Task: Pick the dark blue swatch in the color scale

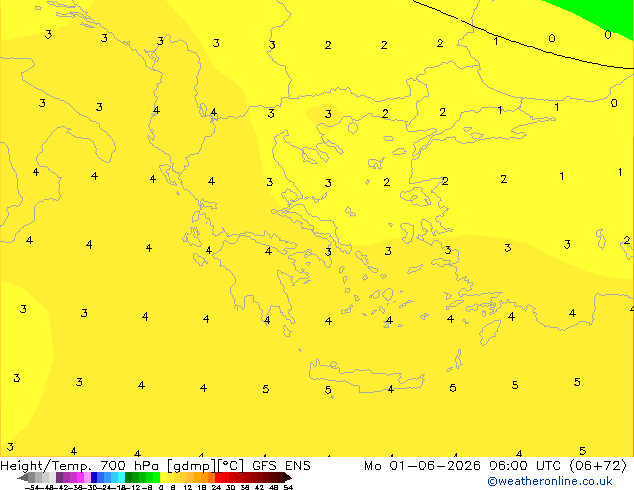Action: click(94, 477)
